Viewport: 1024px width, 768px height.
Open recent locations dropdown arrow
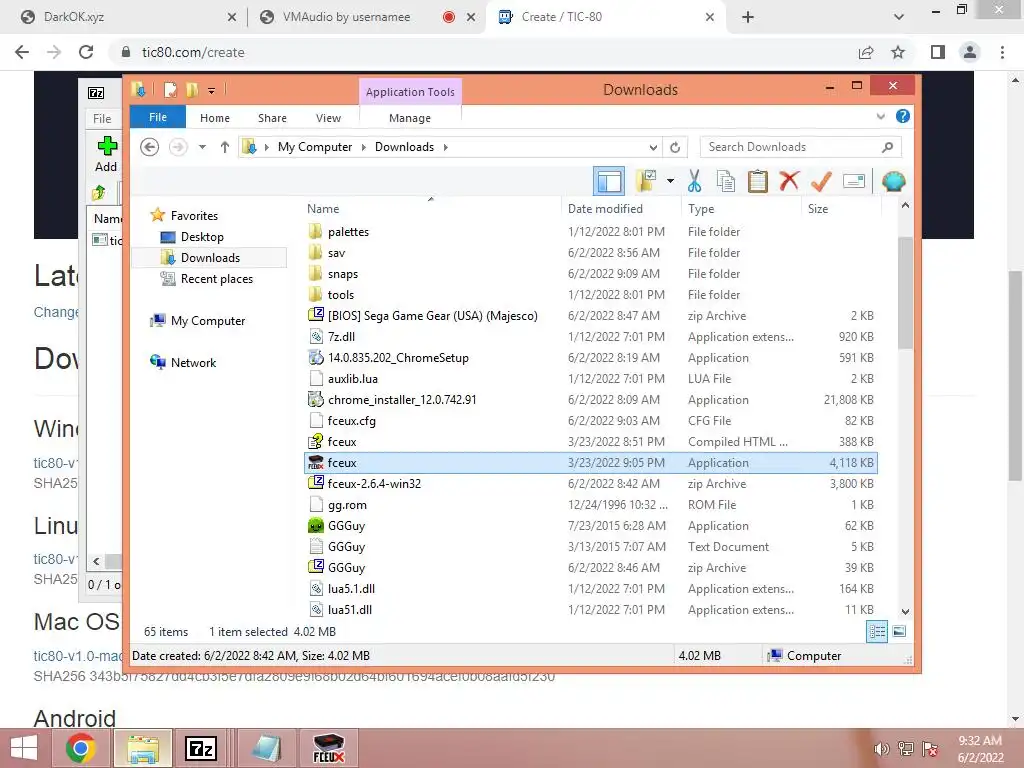(202, 147)
